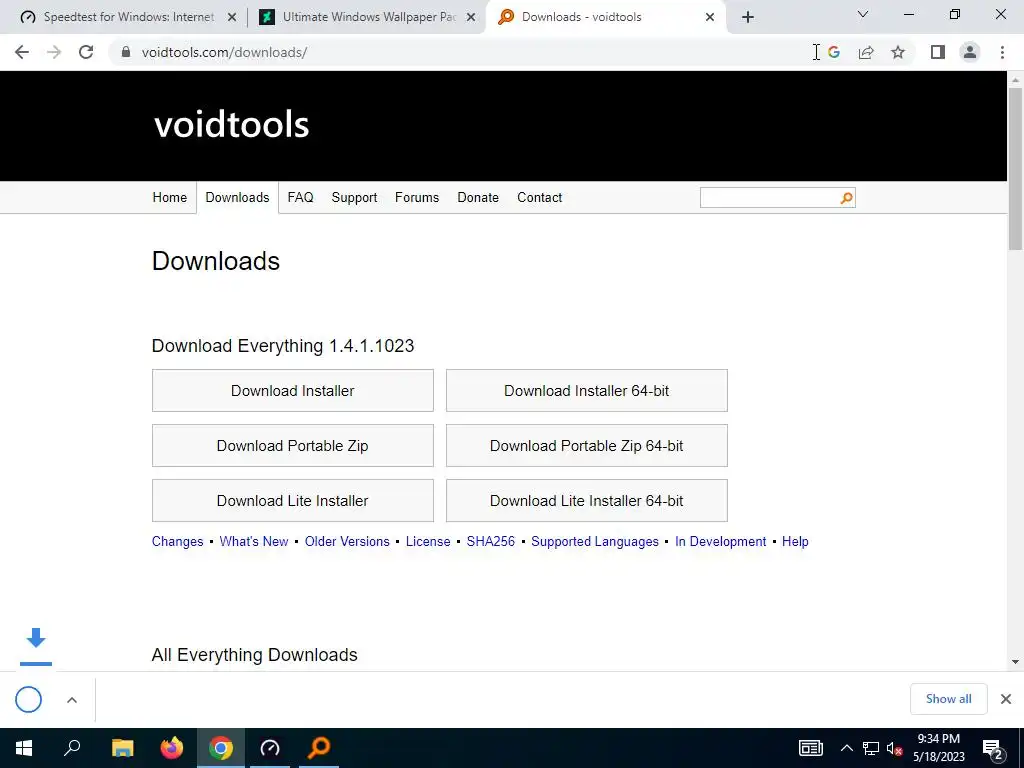The image size is (1024, 768).
Task: Open the Home menu item
Action: pos(170,197)
